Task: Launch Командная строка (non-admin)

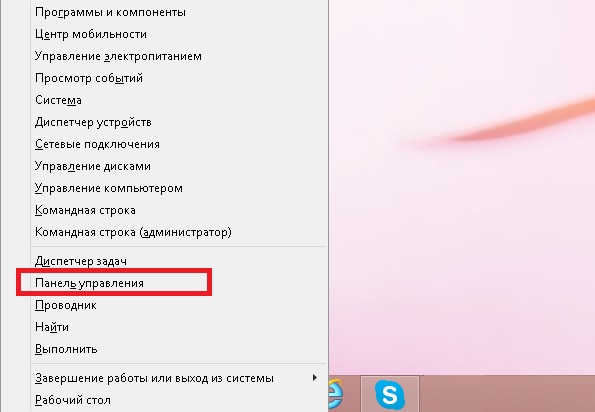Action: (178, 210)
